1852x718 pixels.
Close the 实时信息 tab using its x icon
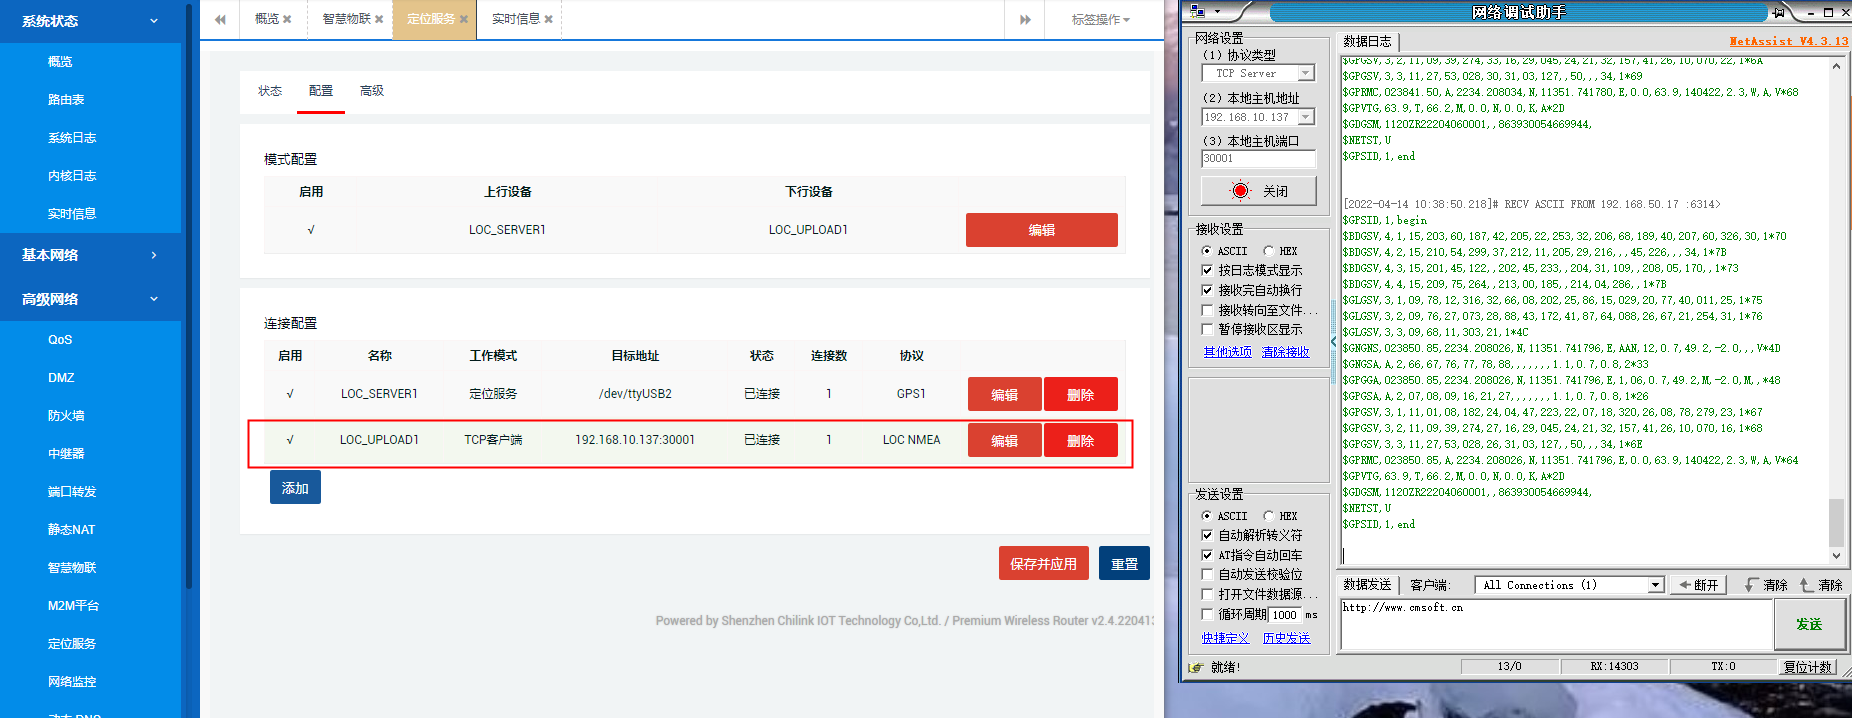pos(548,19)
